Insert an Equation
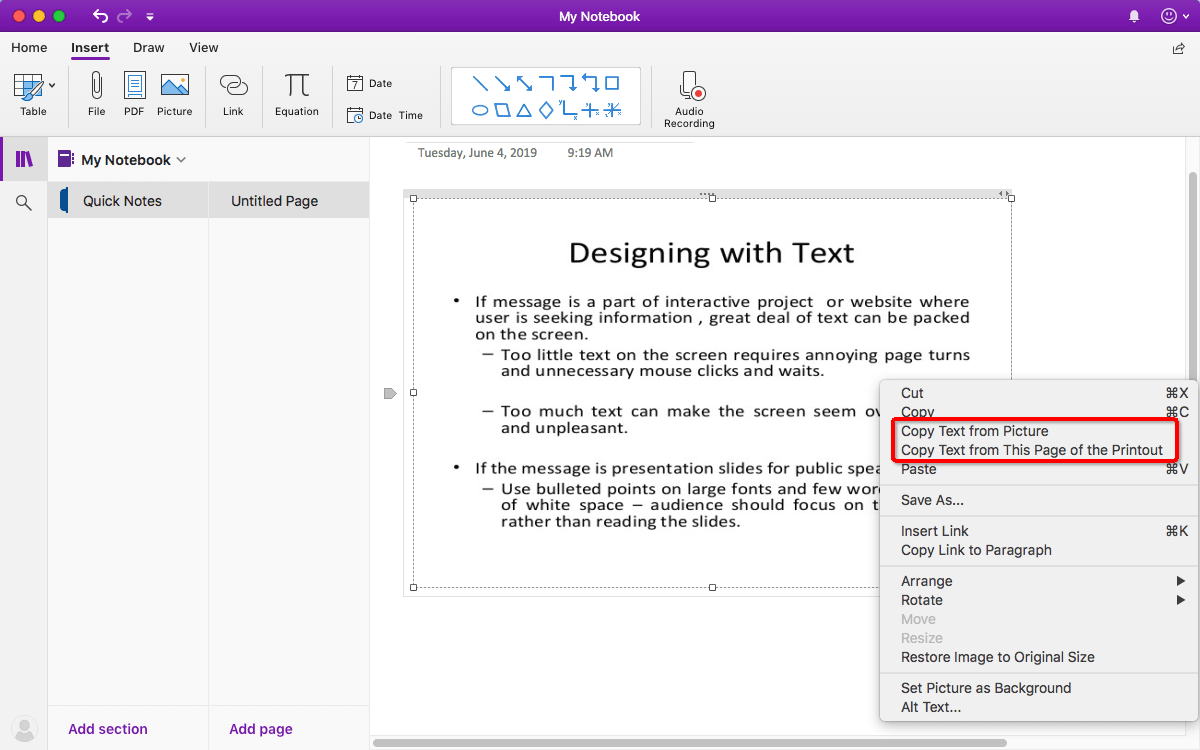This screenshot has height=750, width=1200. (297, 95)
